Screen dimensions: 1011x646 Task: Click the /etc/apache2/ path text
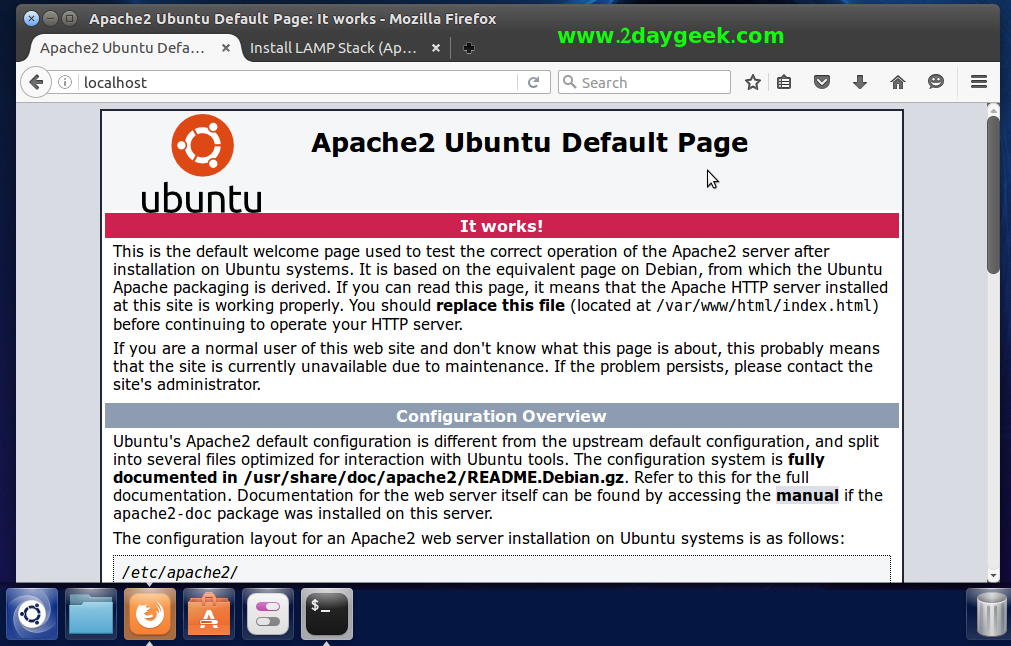click(x=180, y=572)
